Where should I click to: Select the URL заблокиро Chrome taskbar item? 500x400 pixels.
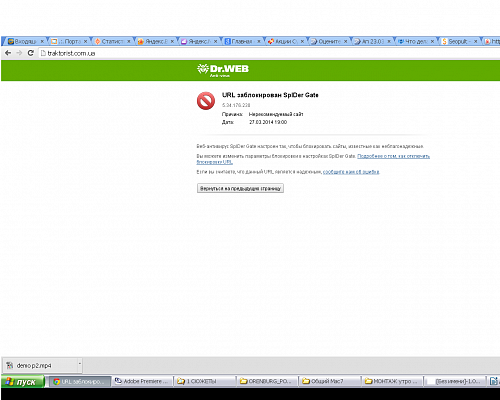(80, 381)
